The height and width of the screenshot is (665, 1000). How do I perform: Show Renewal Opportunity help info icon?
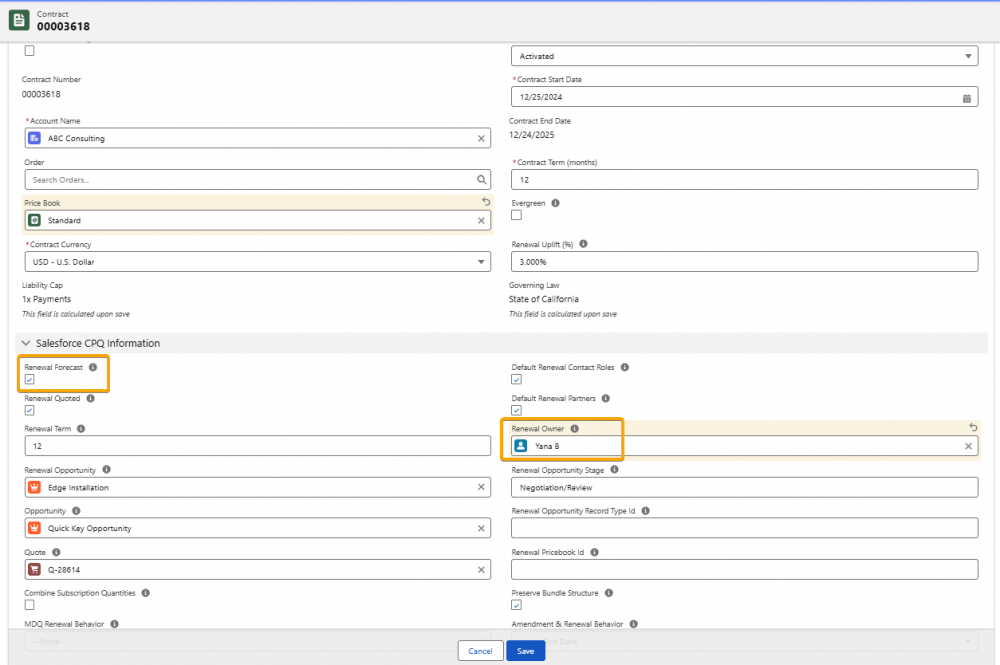pyautogui.click(x=107, y=470)
